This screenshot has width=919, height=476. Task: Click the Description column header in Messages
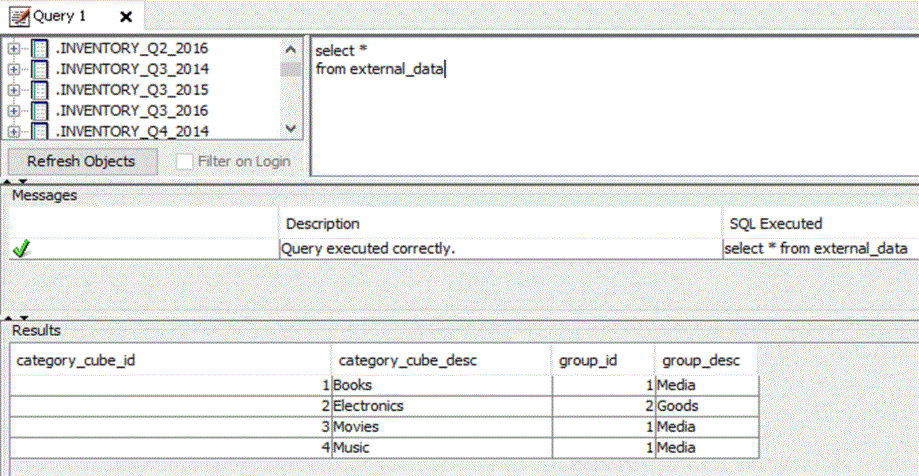[501, 224]
